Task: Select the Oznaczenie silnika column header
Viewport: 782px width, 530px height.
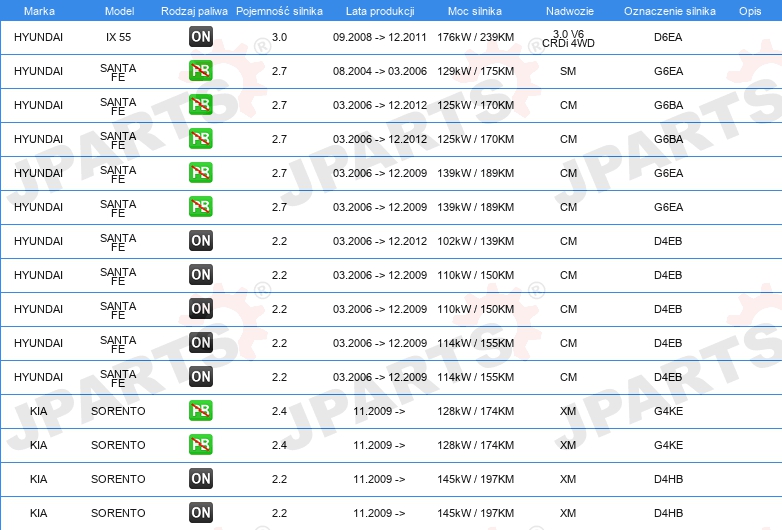Action: pyautogui.click(x=670, y=11)
